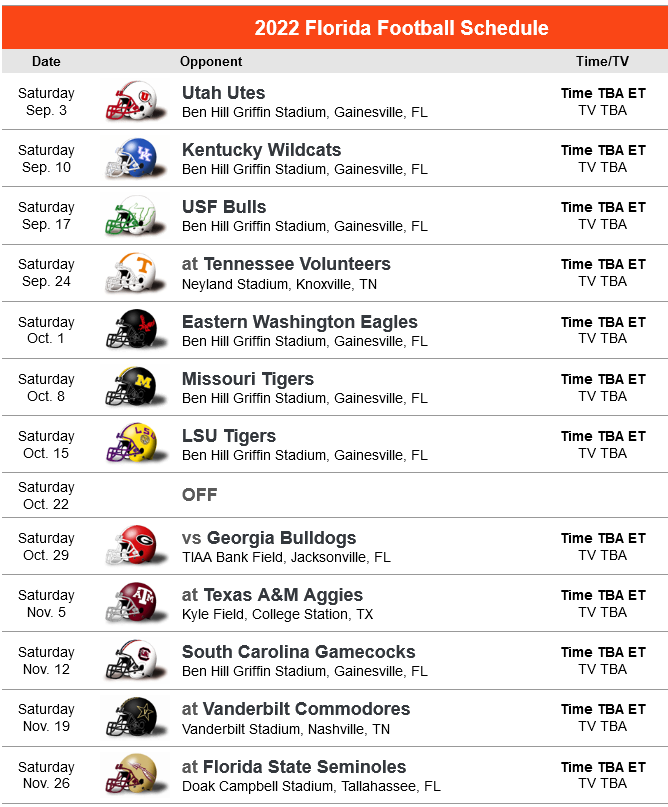Click the Texas A&M maroon helmet icon
The height and width of the screenshot is (807, 668).
tap(135, 602)
